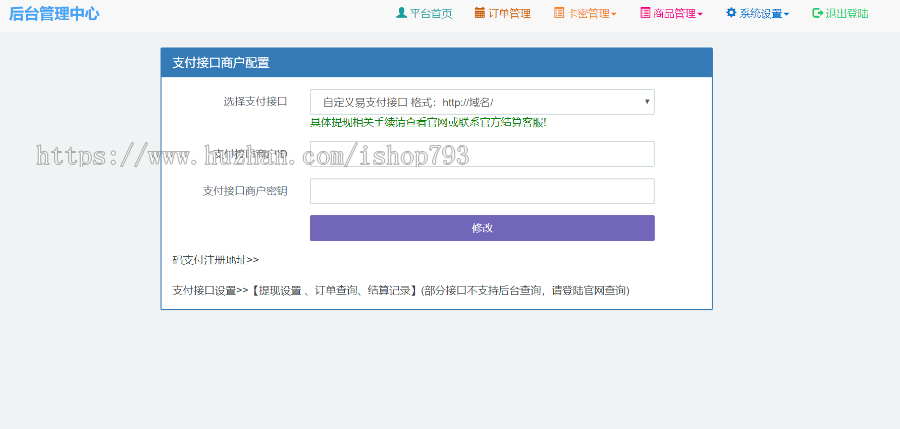
Task: Go to the 平台首页 menu label
Action: coord(431,14)
